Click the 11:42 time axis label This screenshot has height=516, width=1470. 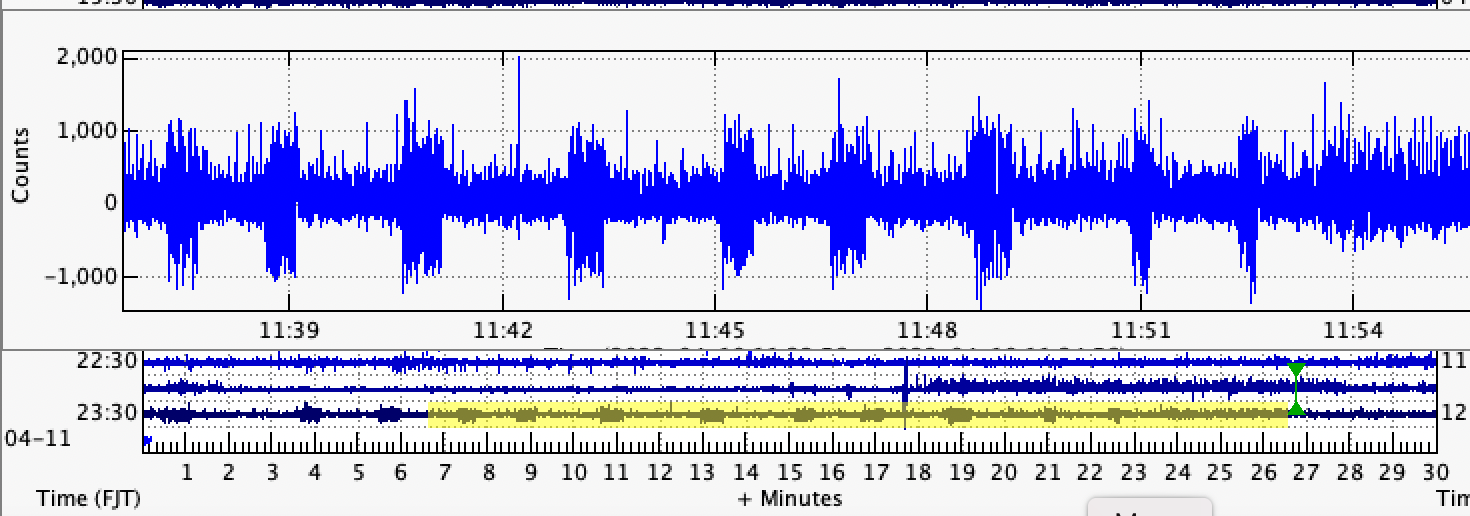(x=501, y=329)
